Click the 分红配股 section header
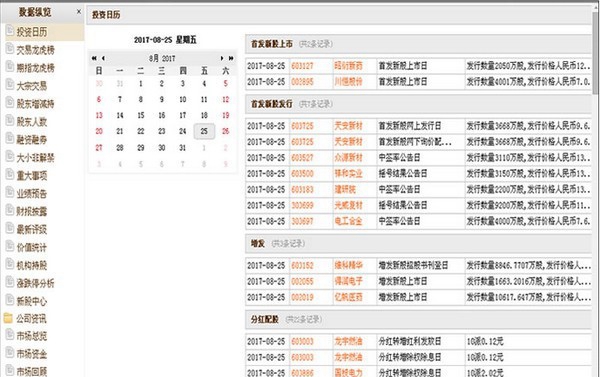 pyautogui.click(x=419, y=319)
